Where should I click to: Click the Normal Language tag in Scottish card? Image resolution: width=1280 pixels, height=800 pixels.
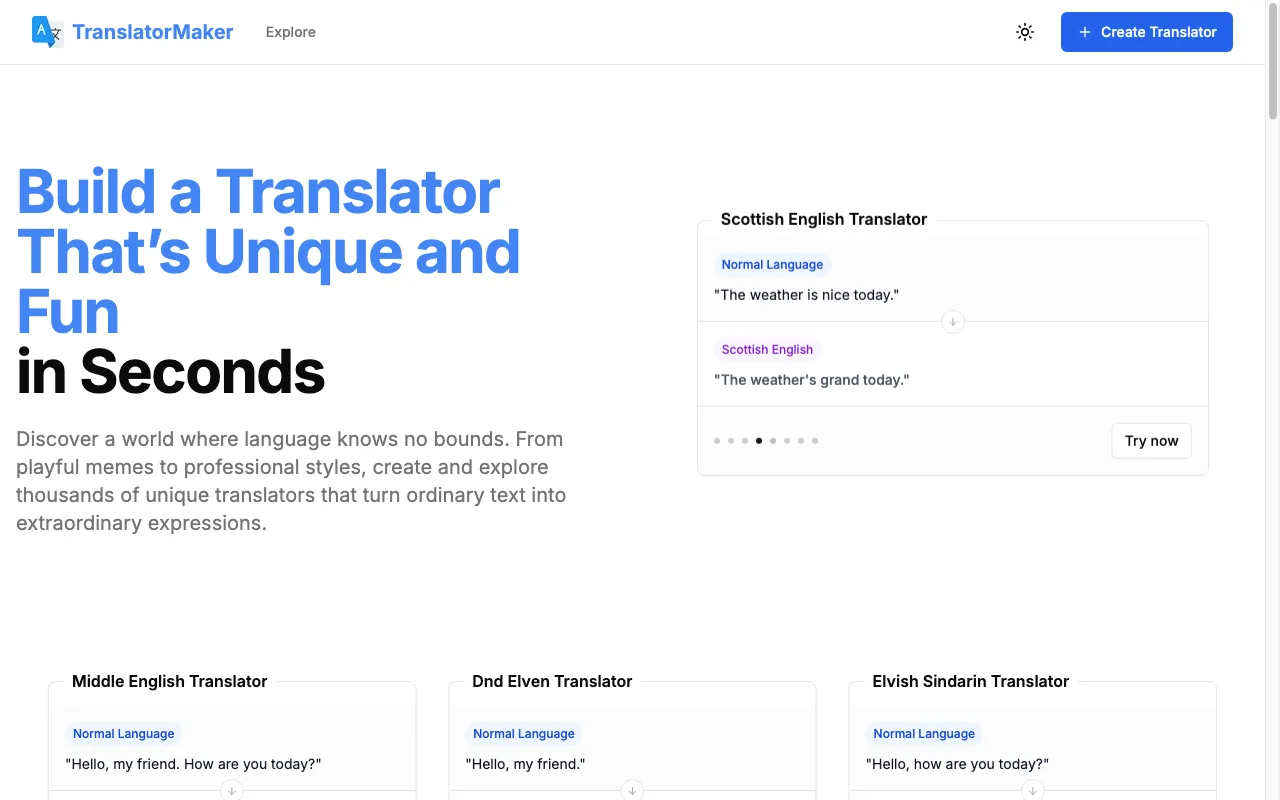[772, 265]
